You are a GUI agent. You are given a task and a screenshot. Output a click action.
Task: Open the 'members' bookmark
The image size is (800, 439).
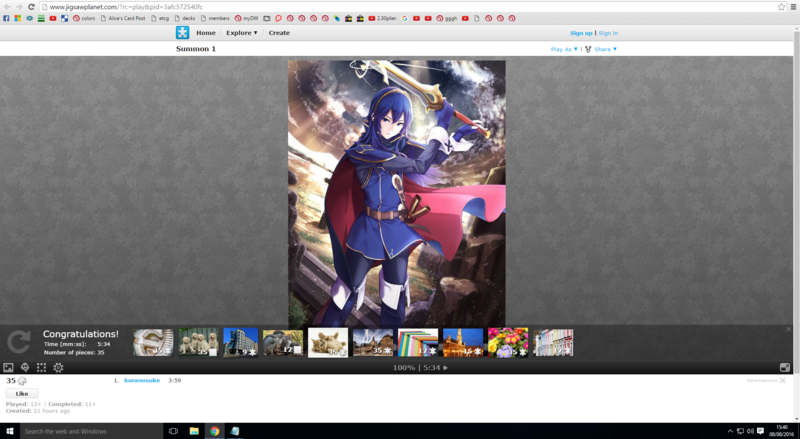pos(215,18)
